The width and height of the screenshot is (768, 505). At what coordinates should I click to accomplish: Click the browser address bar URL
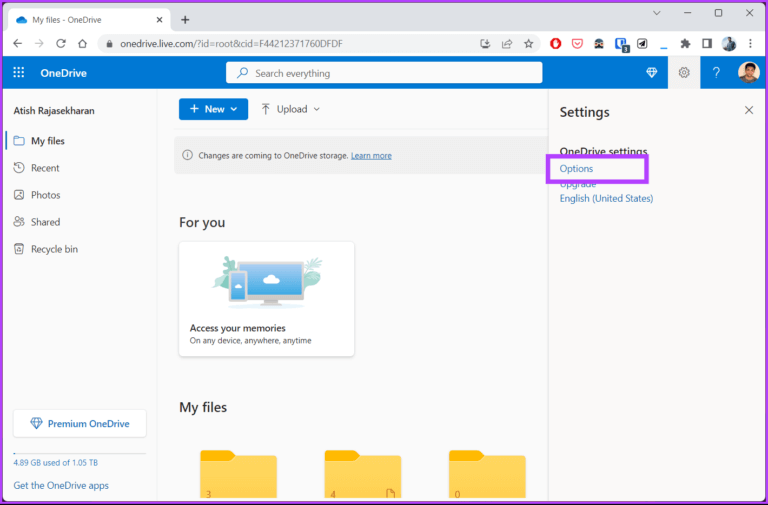click(x=231, y=44)
